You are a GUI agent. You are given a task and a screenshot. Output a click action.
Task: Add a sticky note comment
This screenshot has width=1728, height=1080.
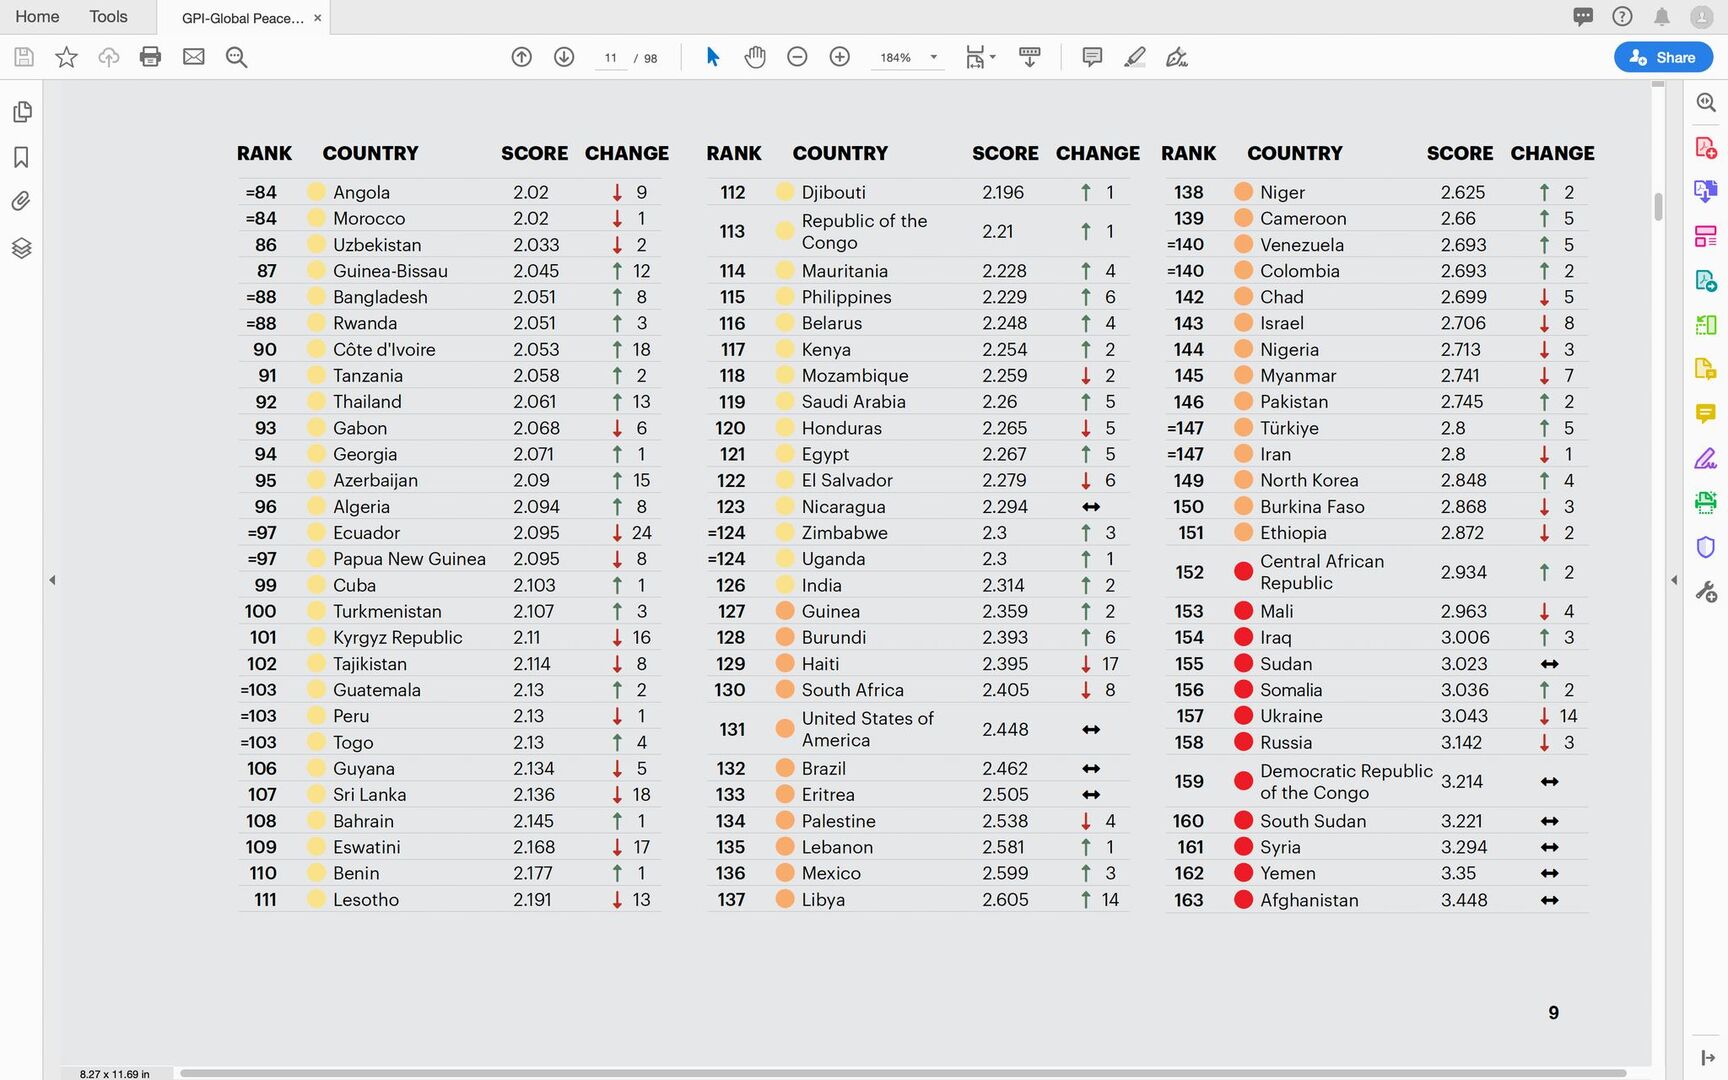click(1092, 57)
